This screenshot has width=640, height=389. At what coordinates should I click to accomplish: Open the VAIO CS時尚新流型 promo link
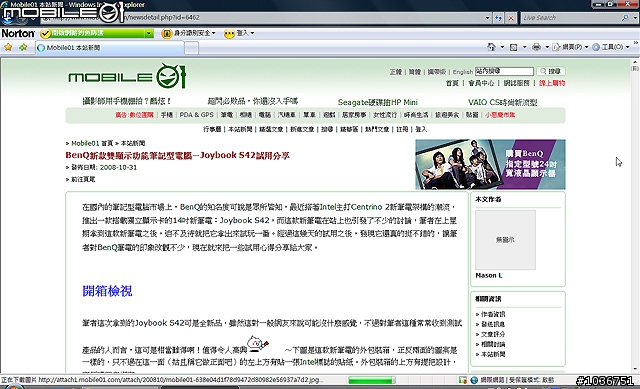click(x=502, y=102)
